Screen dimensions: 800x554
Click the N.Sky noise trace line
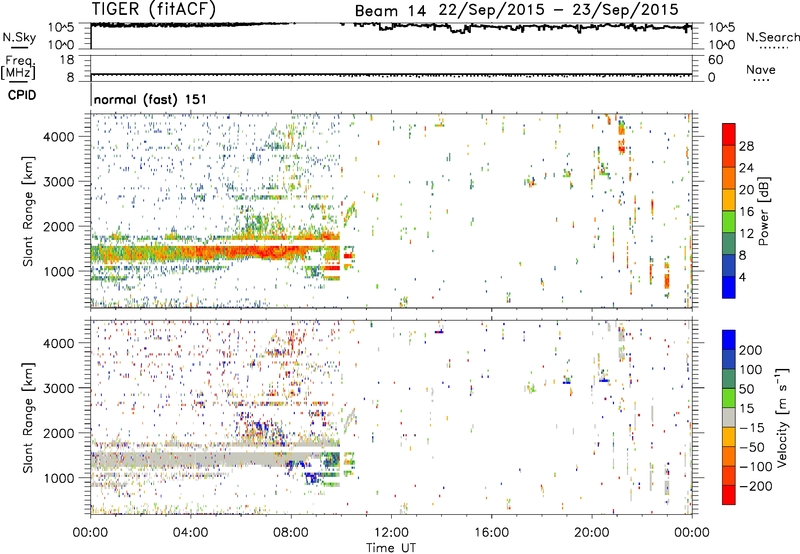391,26
